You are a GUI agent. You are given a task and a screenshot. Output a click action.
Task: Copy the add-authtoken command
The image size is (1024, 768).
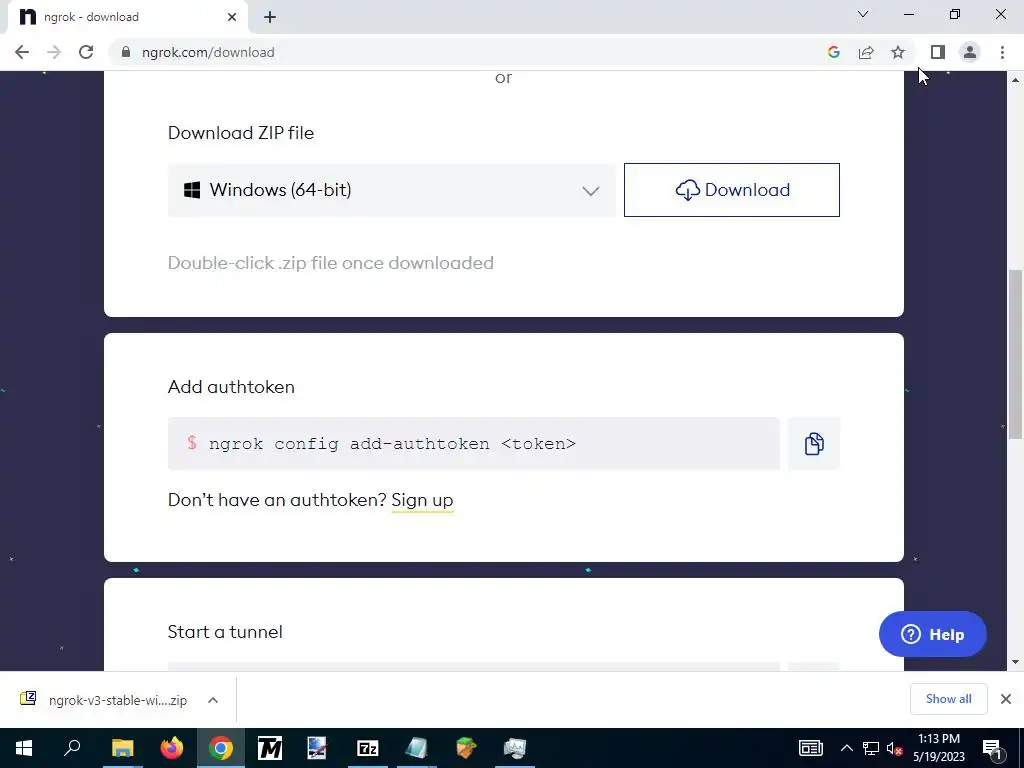[813, 444]
